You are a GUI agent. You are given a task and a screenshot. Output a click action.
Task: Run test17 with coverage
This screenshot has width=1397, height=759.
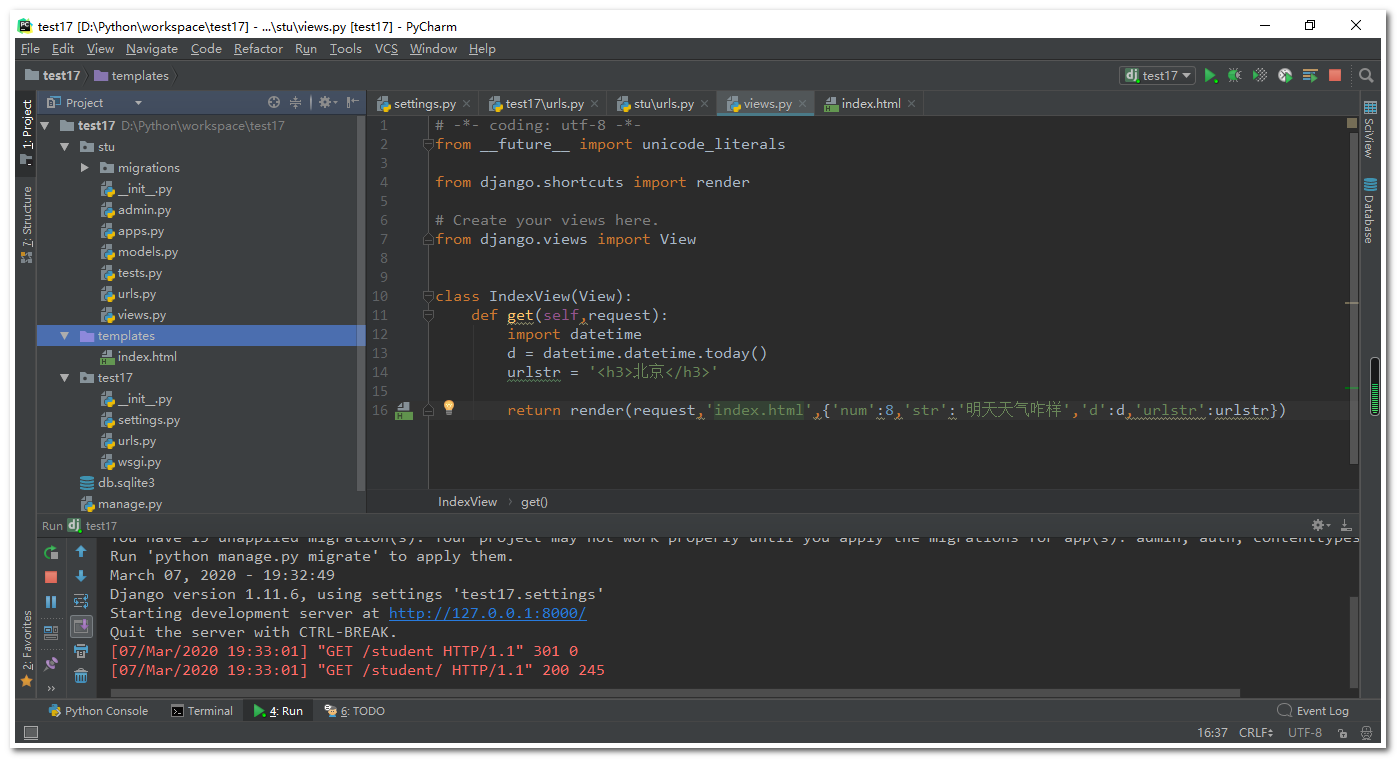[x=1260, y=75]
